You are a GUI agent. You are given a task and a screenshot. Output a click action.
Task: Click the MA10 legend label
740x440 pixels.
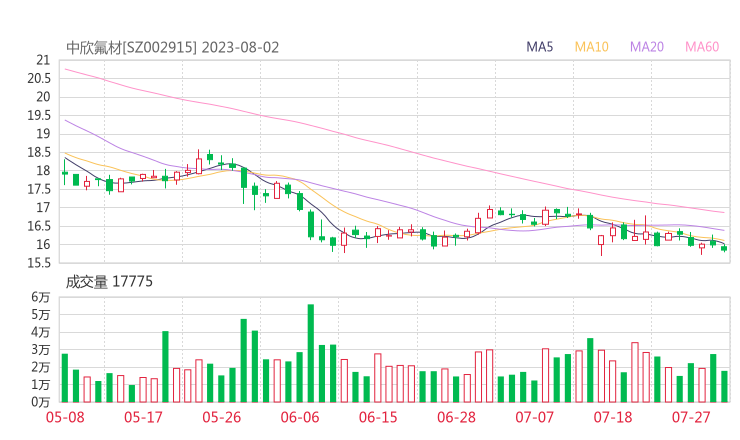pyautogui.click(x=591, y=47)
